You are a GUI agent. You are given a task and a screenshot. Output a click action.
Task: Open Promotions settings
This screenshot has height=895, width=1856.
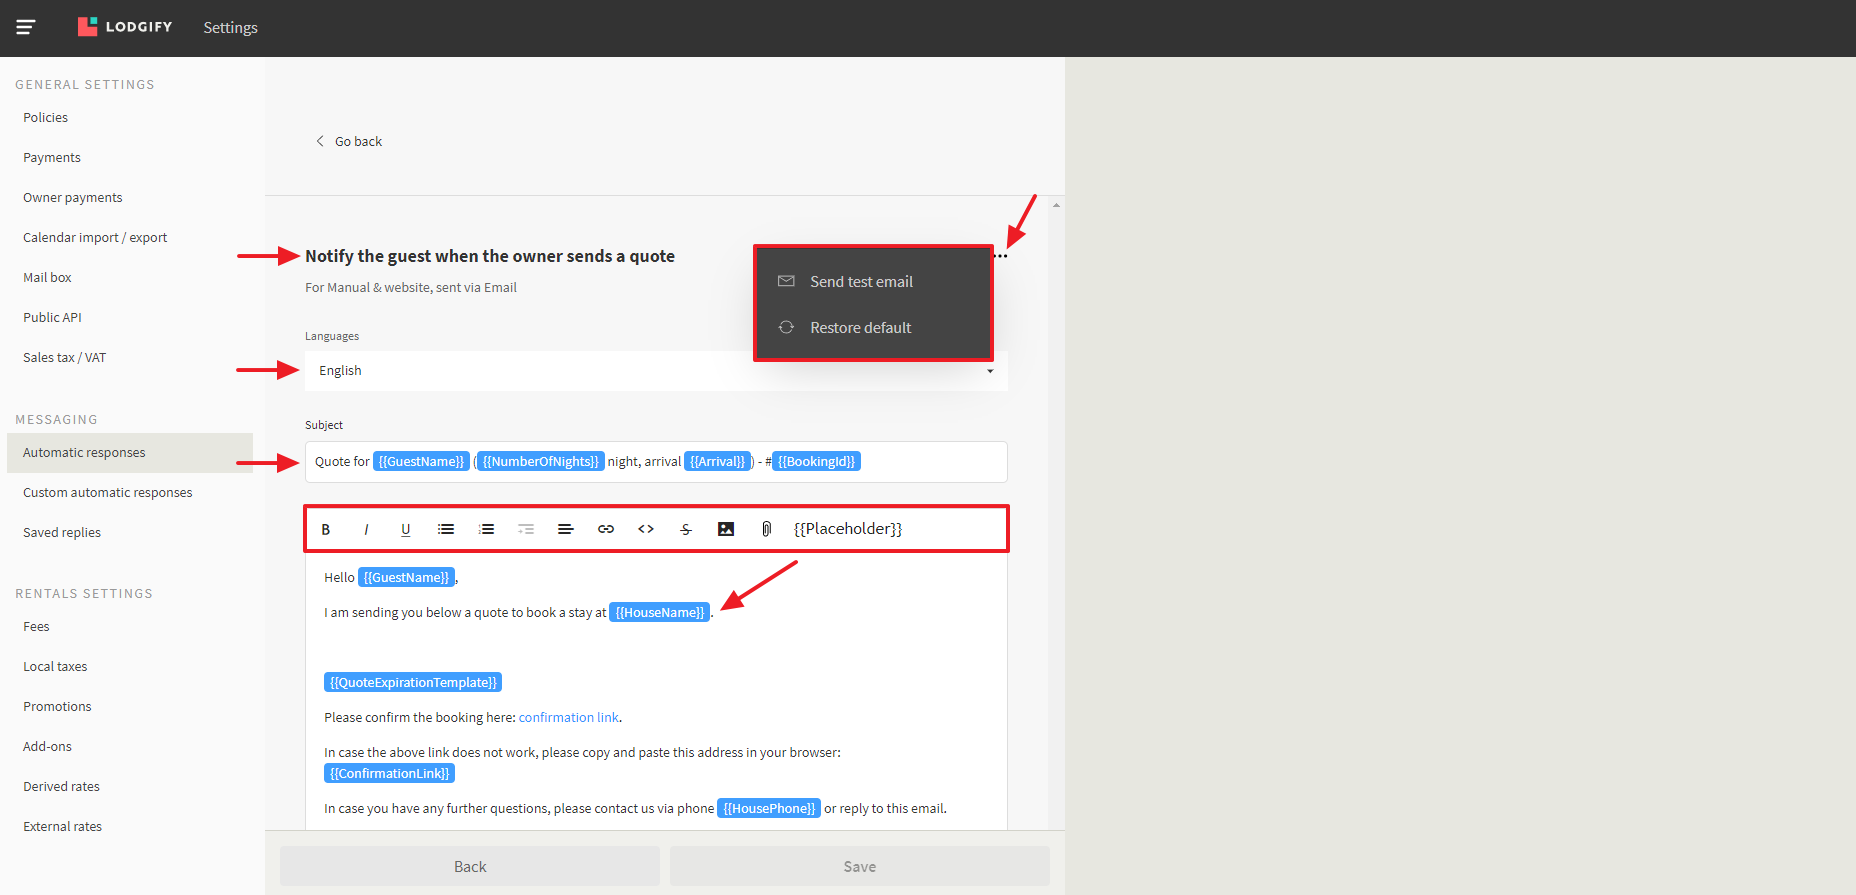pos(57,706)
